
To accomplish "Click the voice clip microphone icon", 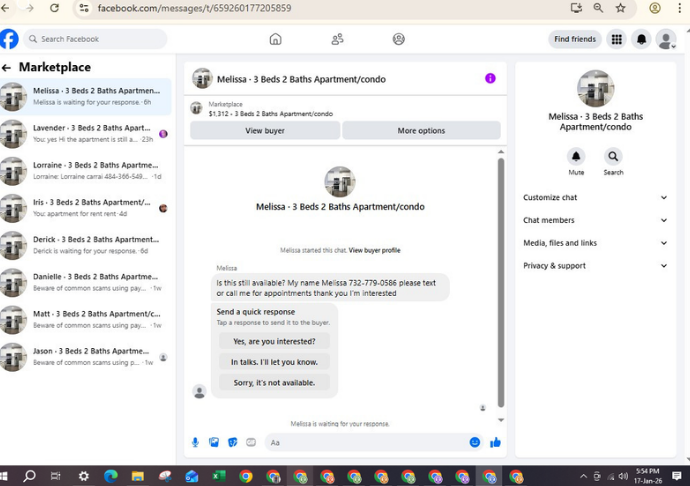I will pos(195,442).
